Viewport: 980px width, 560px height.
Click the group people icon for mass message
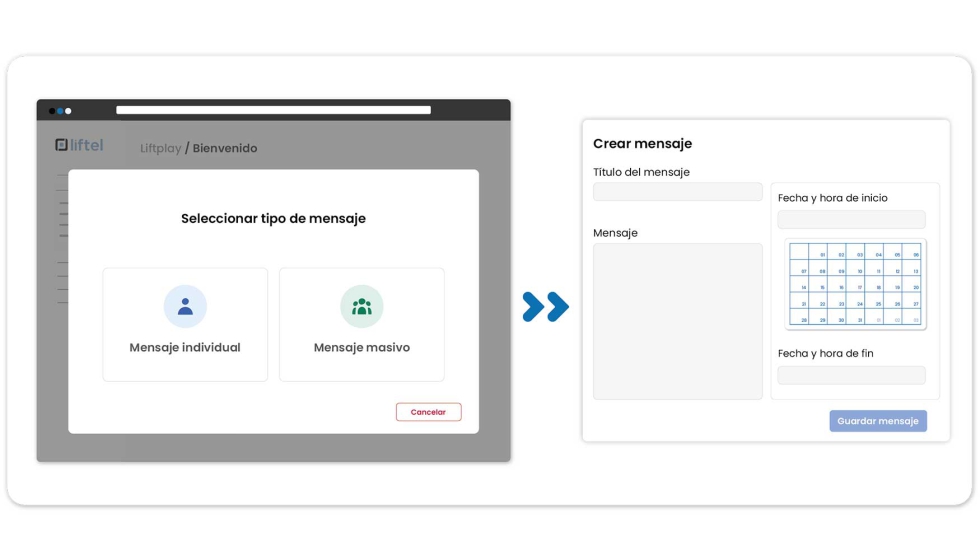[x=362, y=307]
